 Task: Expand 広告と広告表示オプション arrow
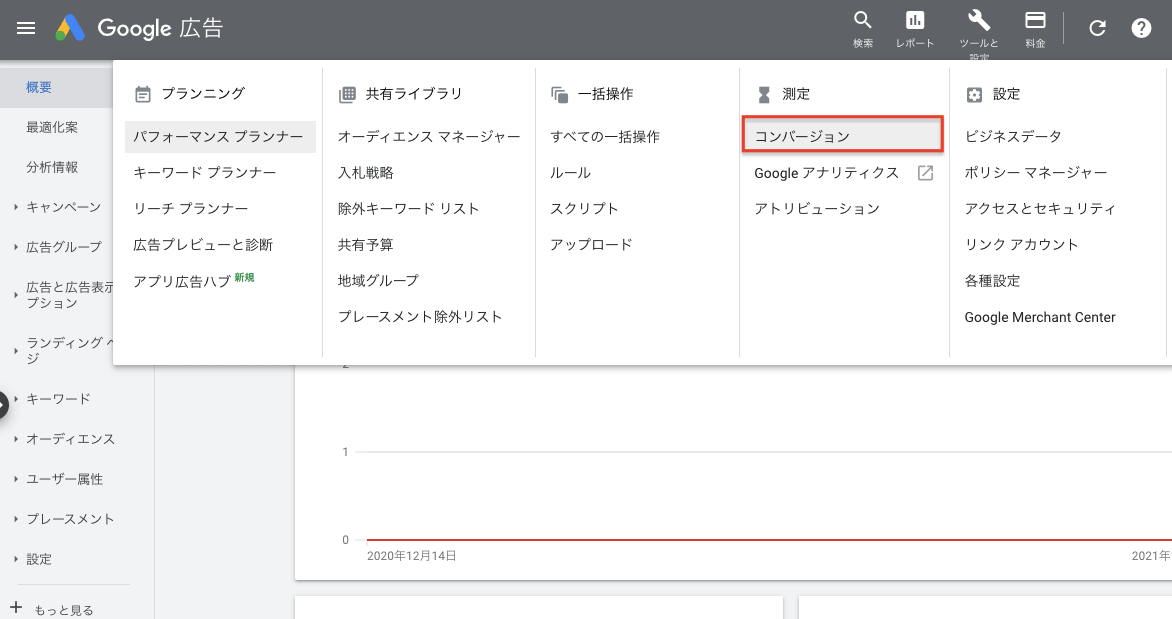point(16,295)
